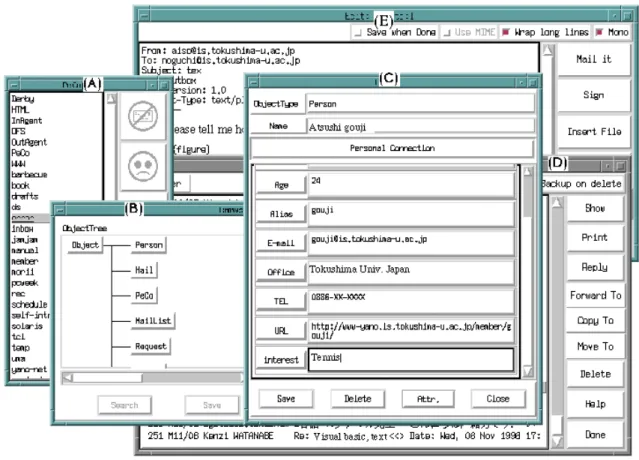The height and width of the screenshot is (460, 639).
Task: Open window menu button of window C
Action: click(254, 83)
